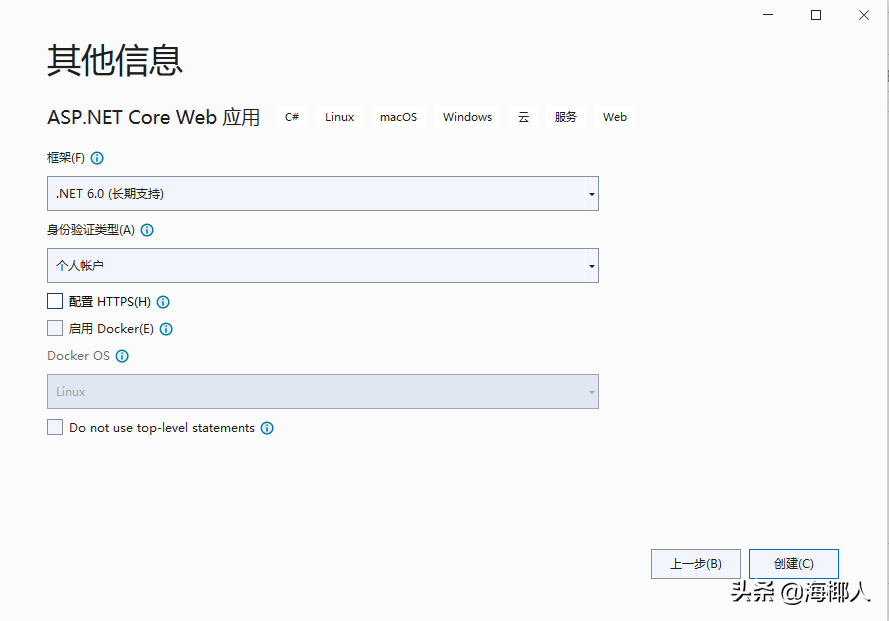Click the Windows tag

pos(467,117)
